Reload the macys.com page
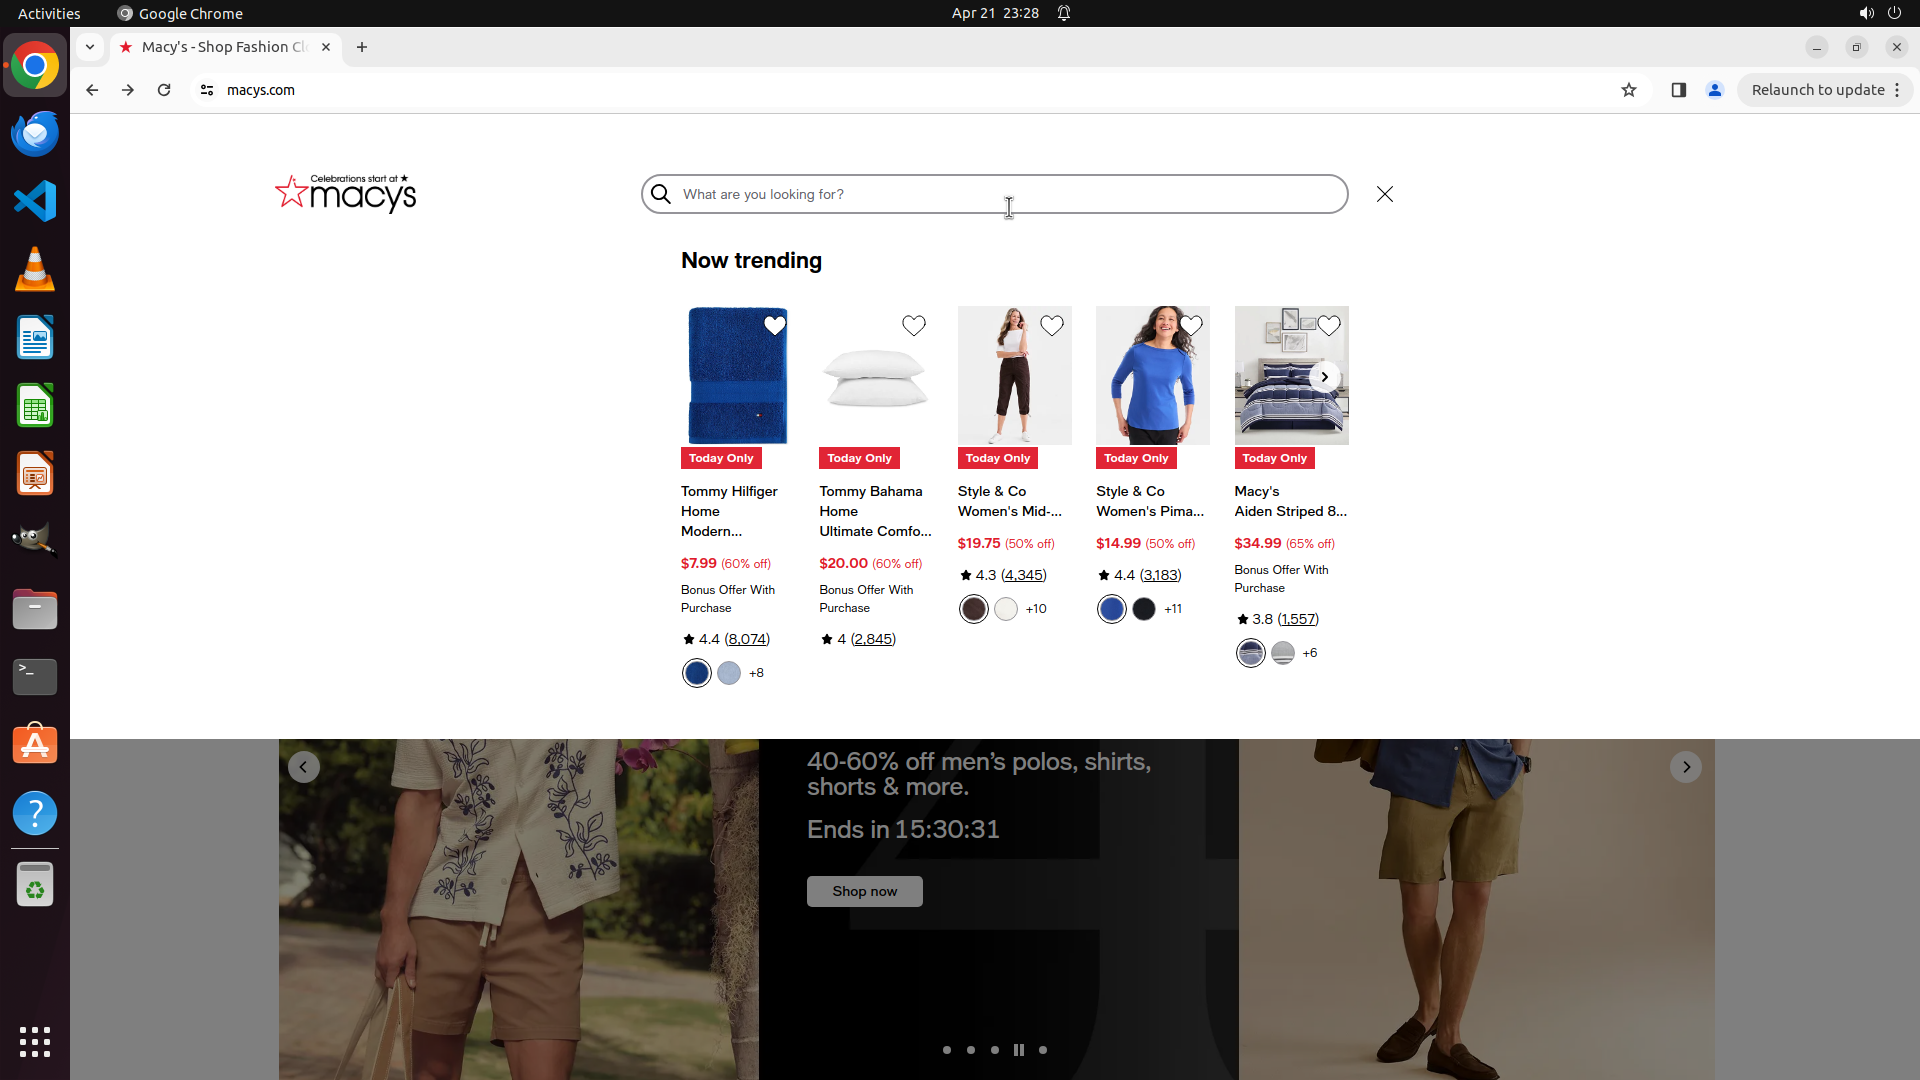 coord(164,90)
